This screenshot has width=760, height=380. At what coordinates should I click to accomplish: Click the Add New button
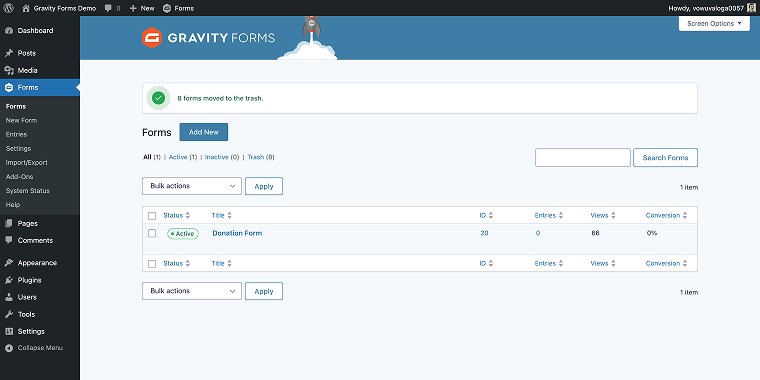(x=204, y=132)
